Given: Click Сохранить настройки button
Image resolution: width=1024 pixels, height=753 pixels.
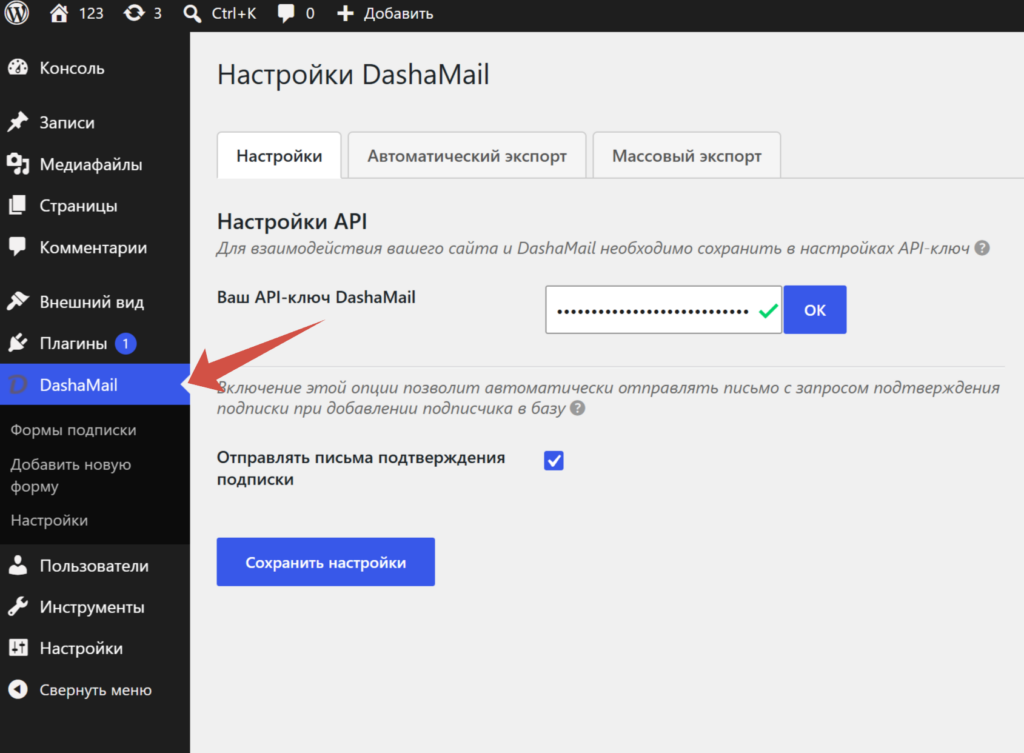Looking at the screenshot, I should [x=326, y=562].
